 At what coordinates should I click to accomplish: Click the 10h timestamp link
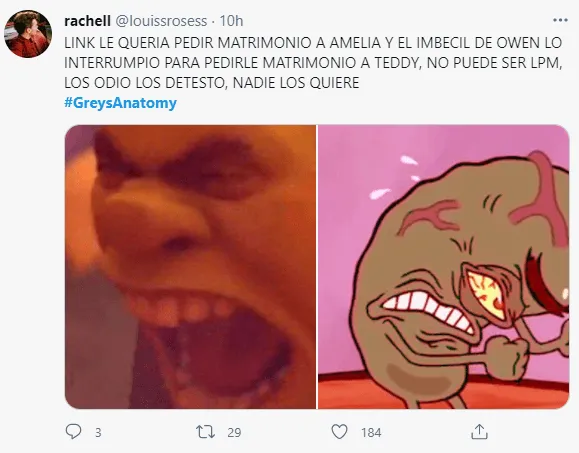click(x=232, y=21)
